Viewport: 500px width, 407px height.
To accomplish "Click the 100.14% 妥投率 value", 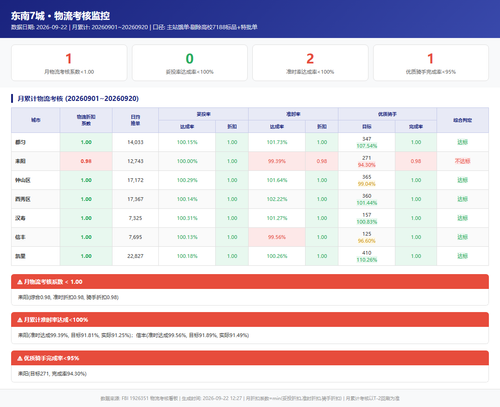I will (187, 199).
